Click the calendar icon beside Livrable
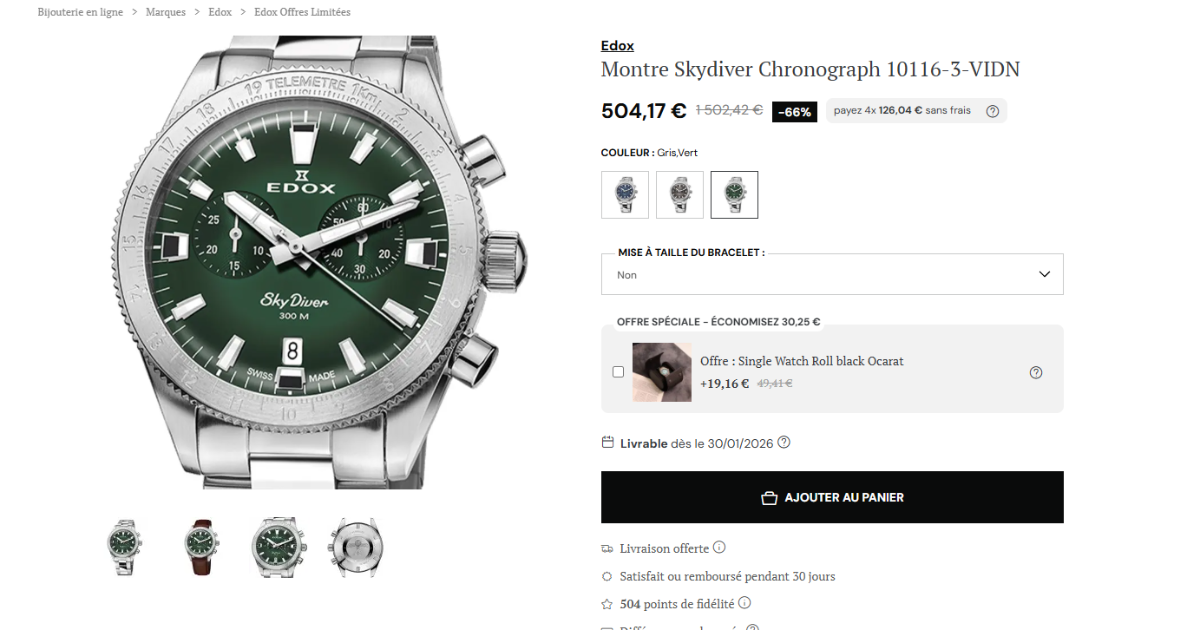The width and height of the screenshot is (1200, 630). point(607,442)
